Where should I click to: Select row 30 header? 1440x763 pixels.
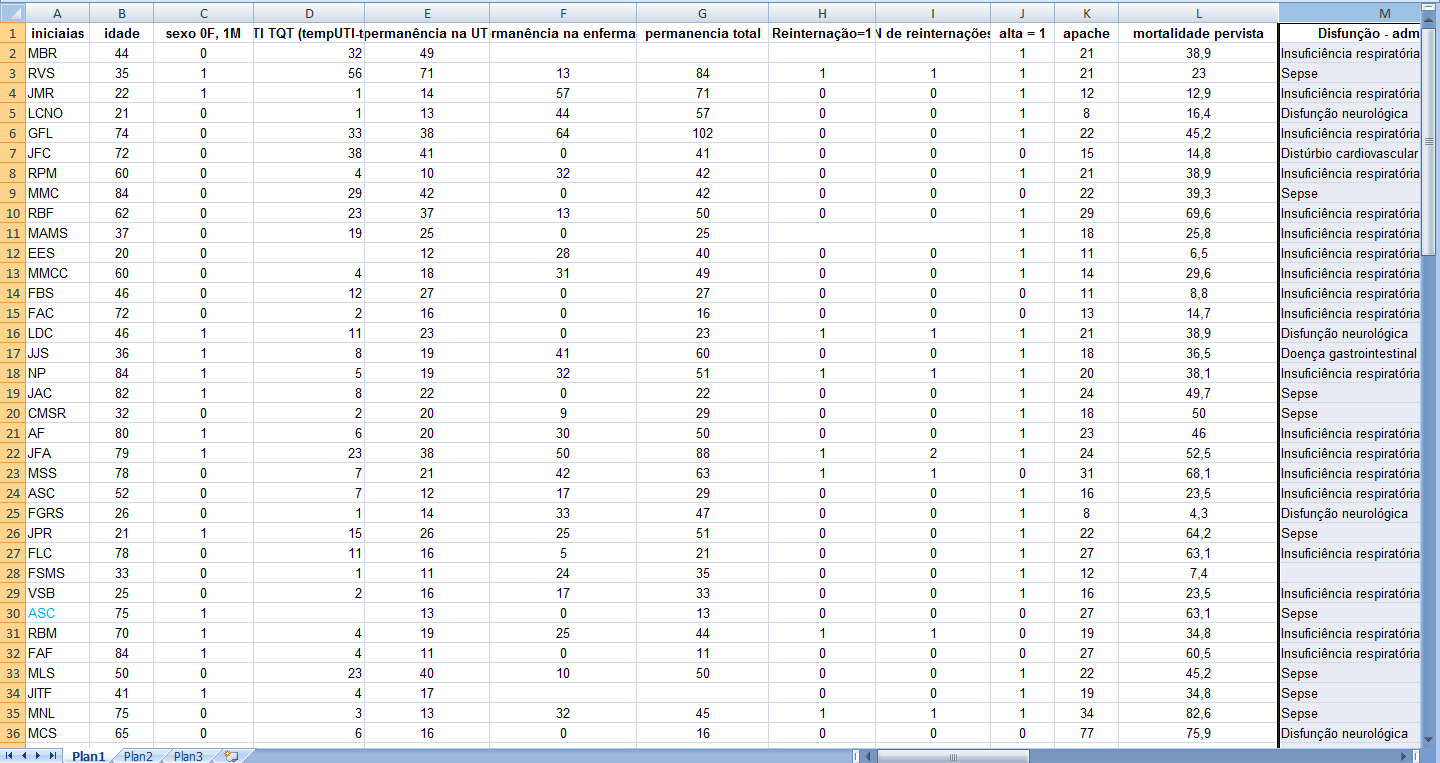[12, 613]
